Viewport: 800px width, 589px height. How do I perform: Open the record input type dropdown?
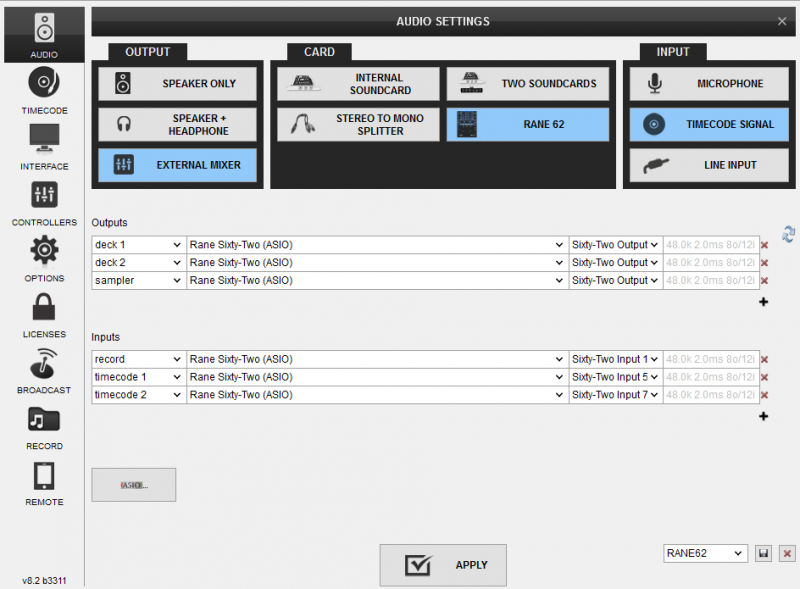[139, 359]
